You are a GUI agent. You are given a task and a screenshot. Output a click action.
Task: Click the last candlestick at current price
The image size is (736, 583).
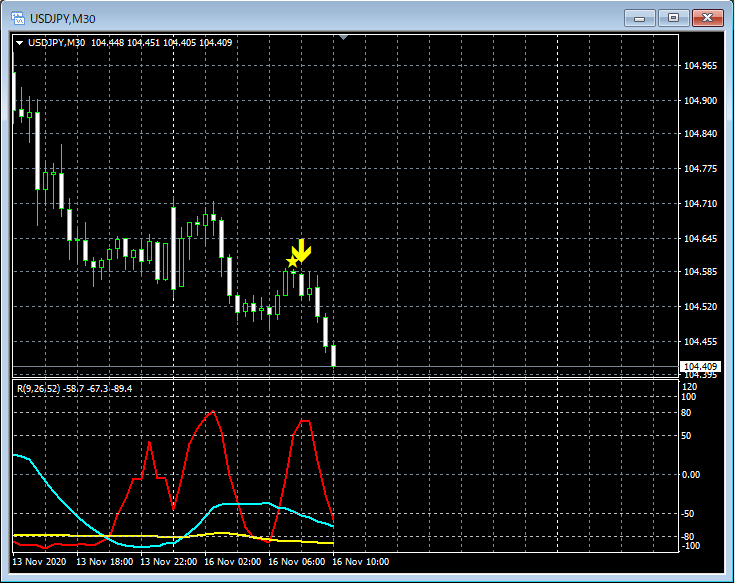[x=334, y=355]
